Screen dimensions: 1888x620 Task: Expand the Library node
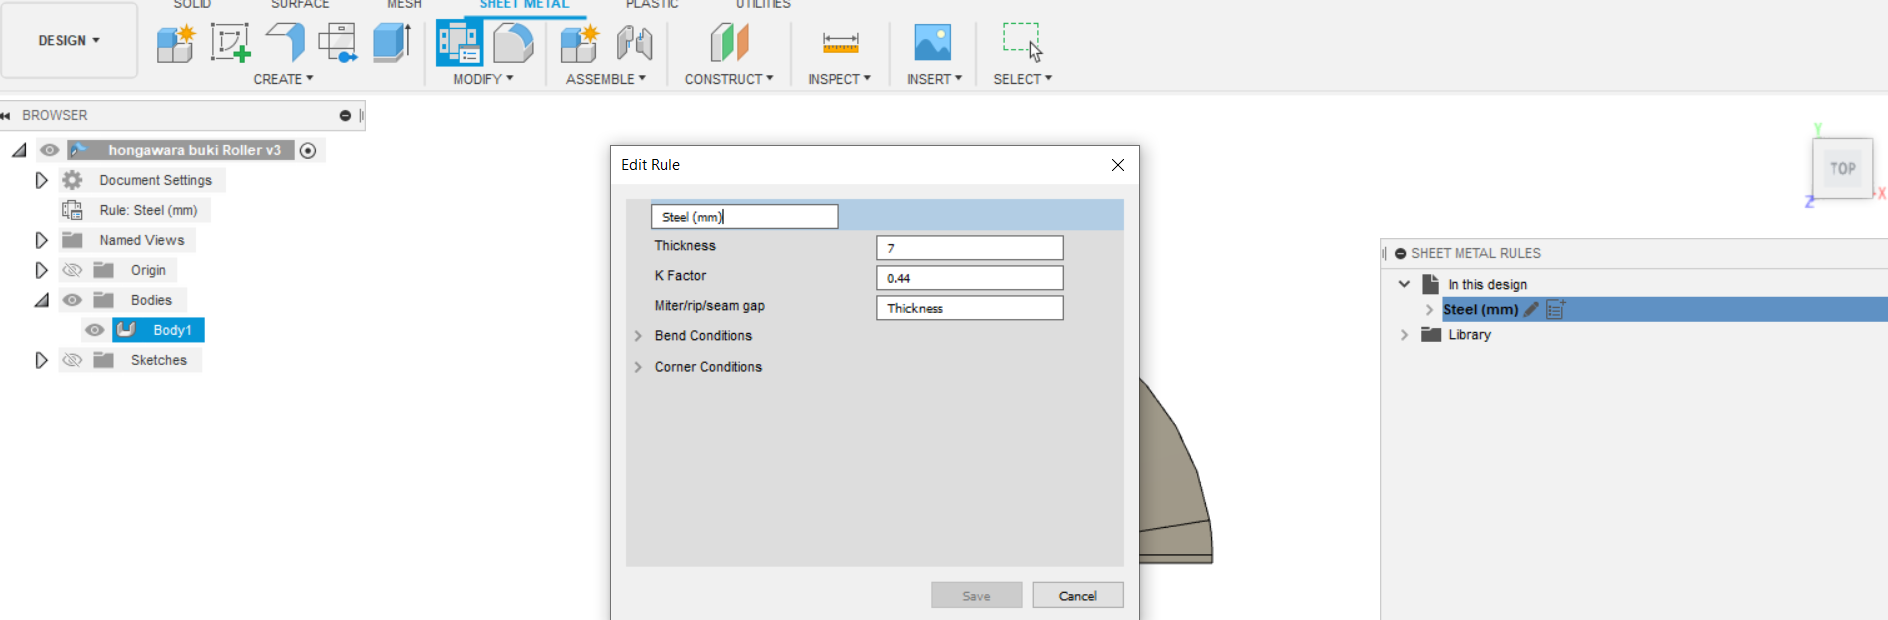tap(1404, 335)
